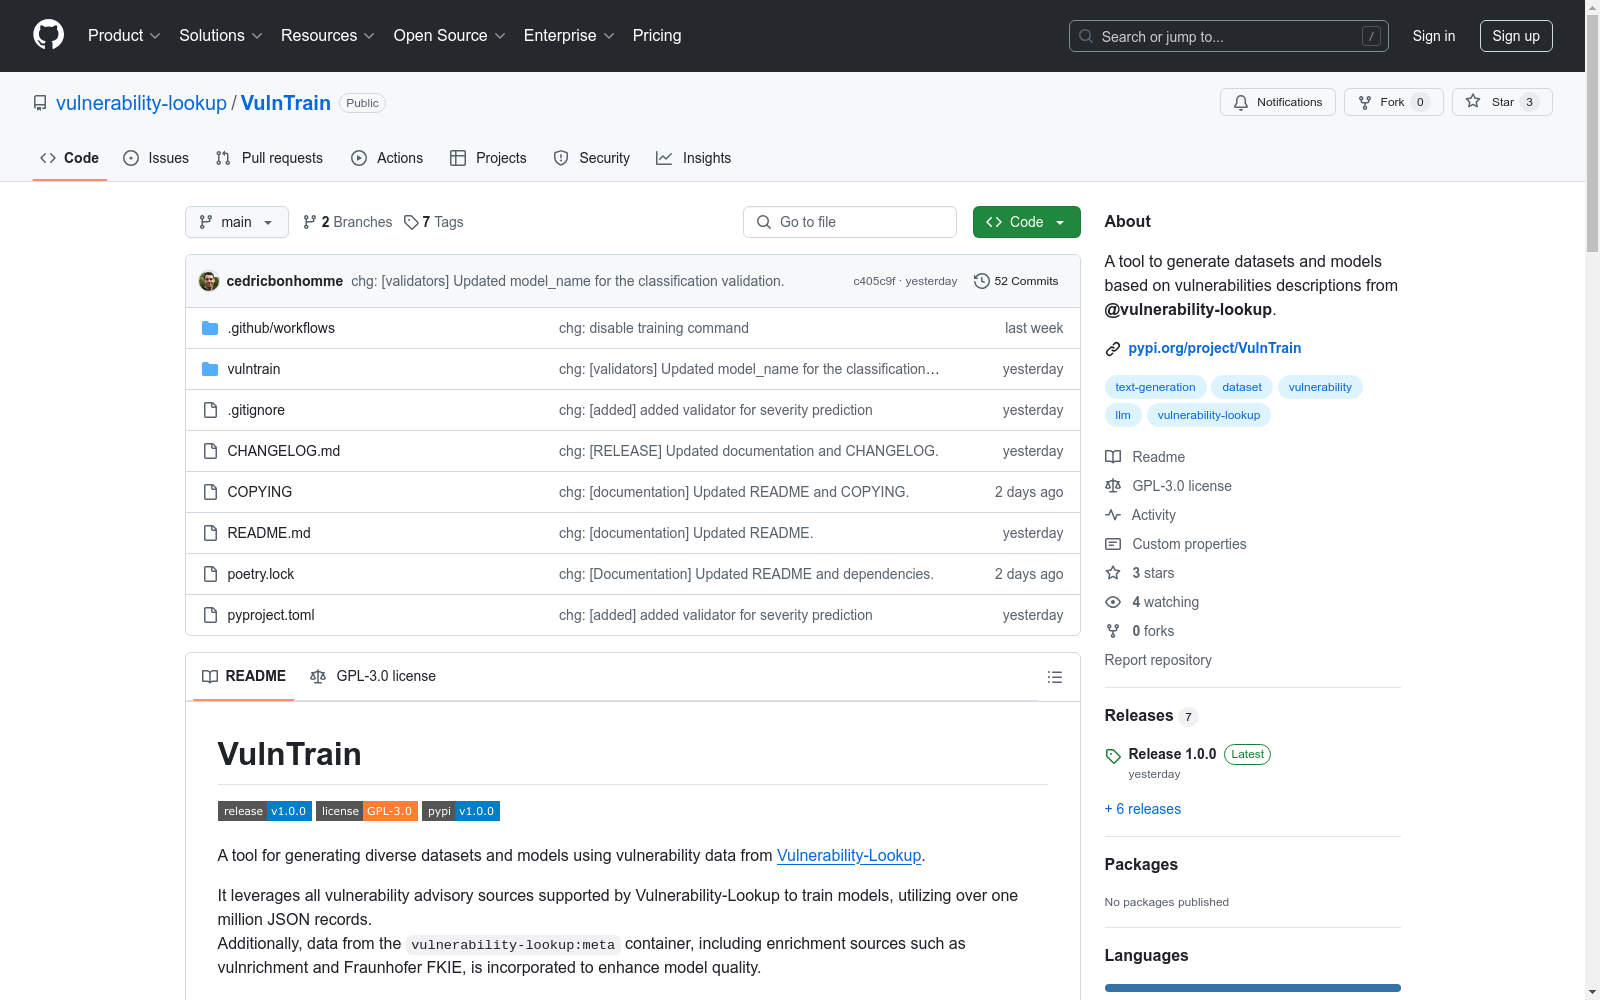This screenshot has height=1000, width=1600.
Task: Open the README outline list icon
Action: pos(1054,677)
